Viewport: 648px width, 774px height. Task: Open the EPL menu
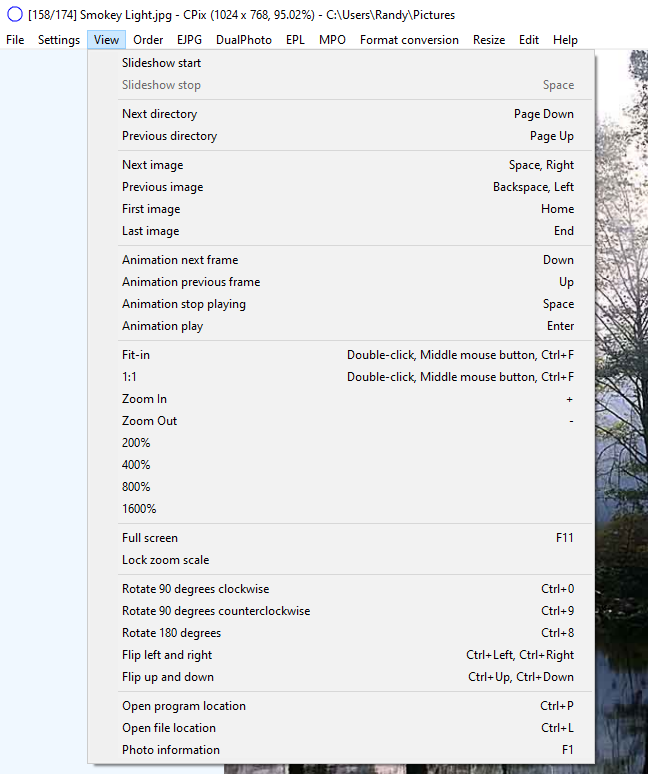[x=295, y=40]
